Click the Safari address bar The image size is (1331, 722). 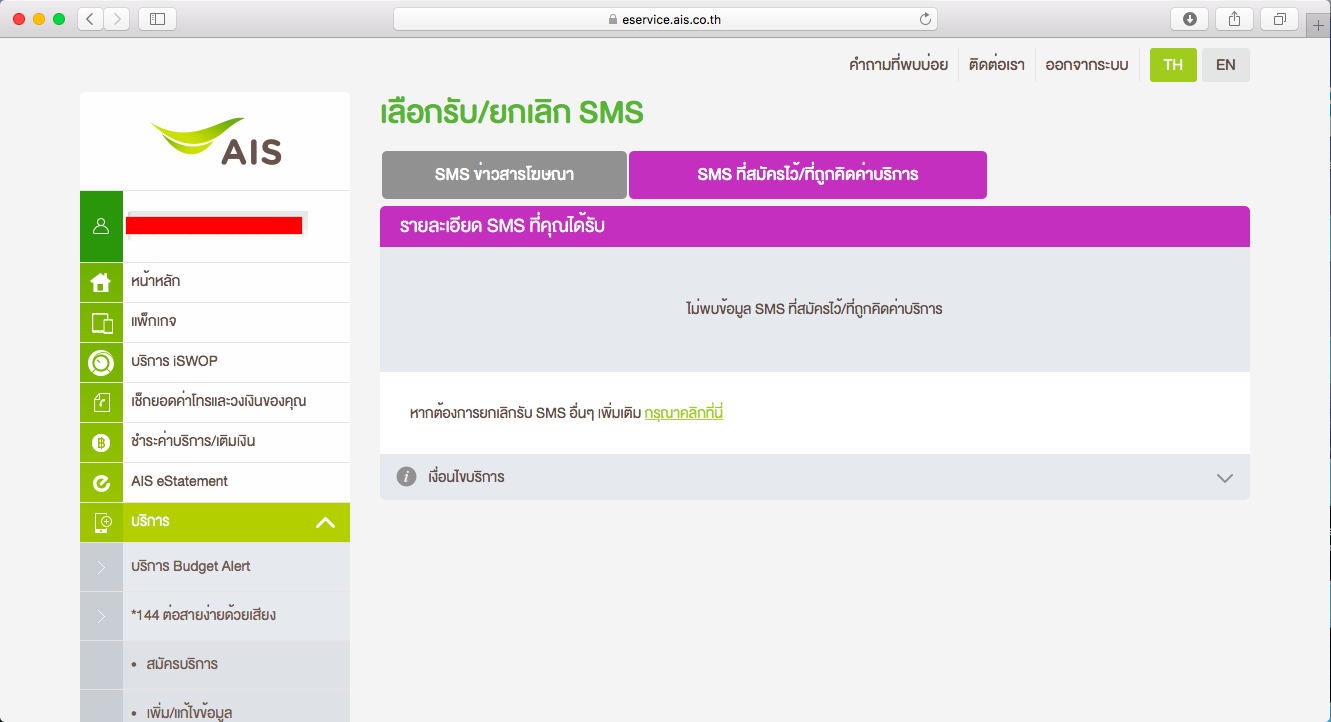(665, 19)
